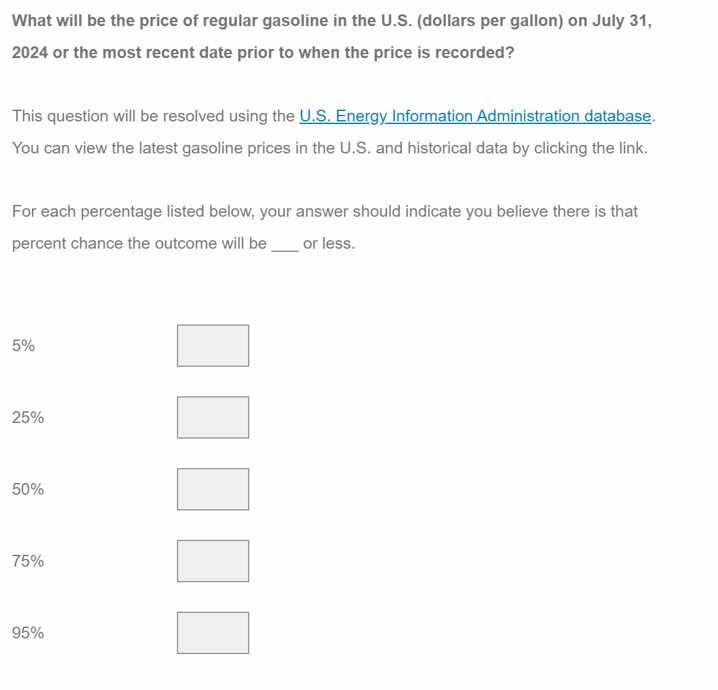This screenshot has height=690, width=718.
Task: Select the 50% percentile input box
Action: click(x=213, y=489)
